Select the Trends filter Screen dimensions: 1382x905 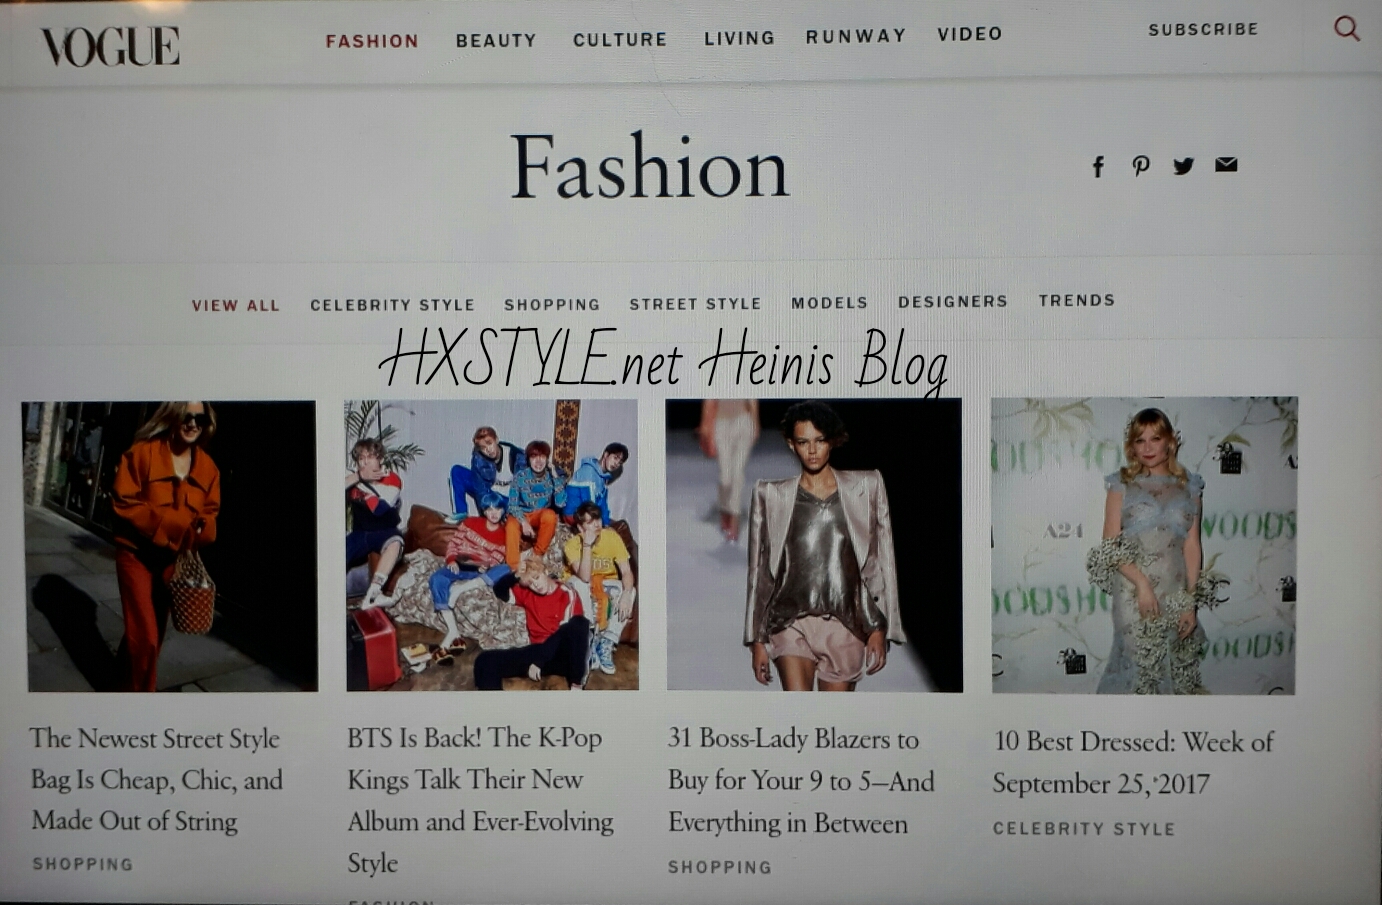click(x=1076, y=300)
